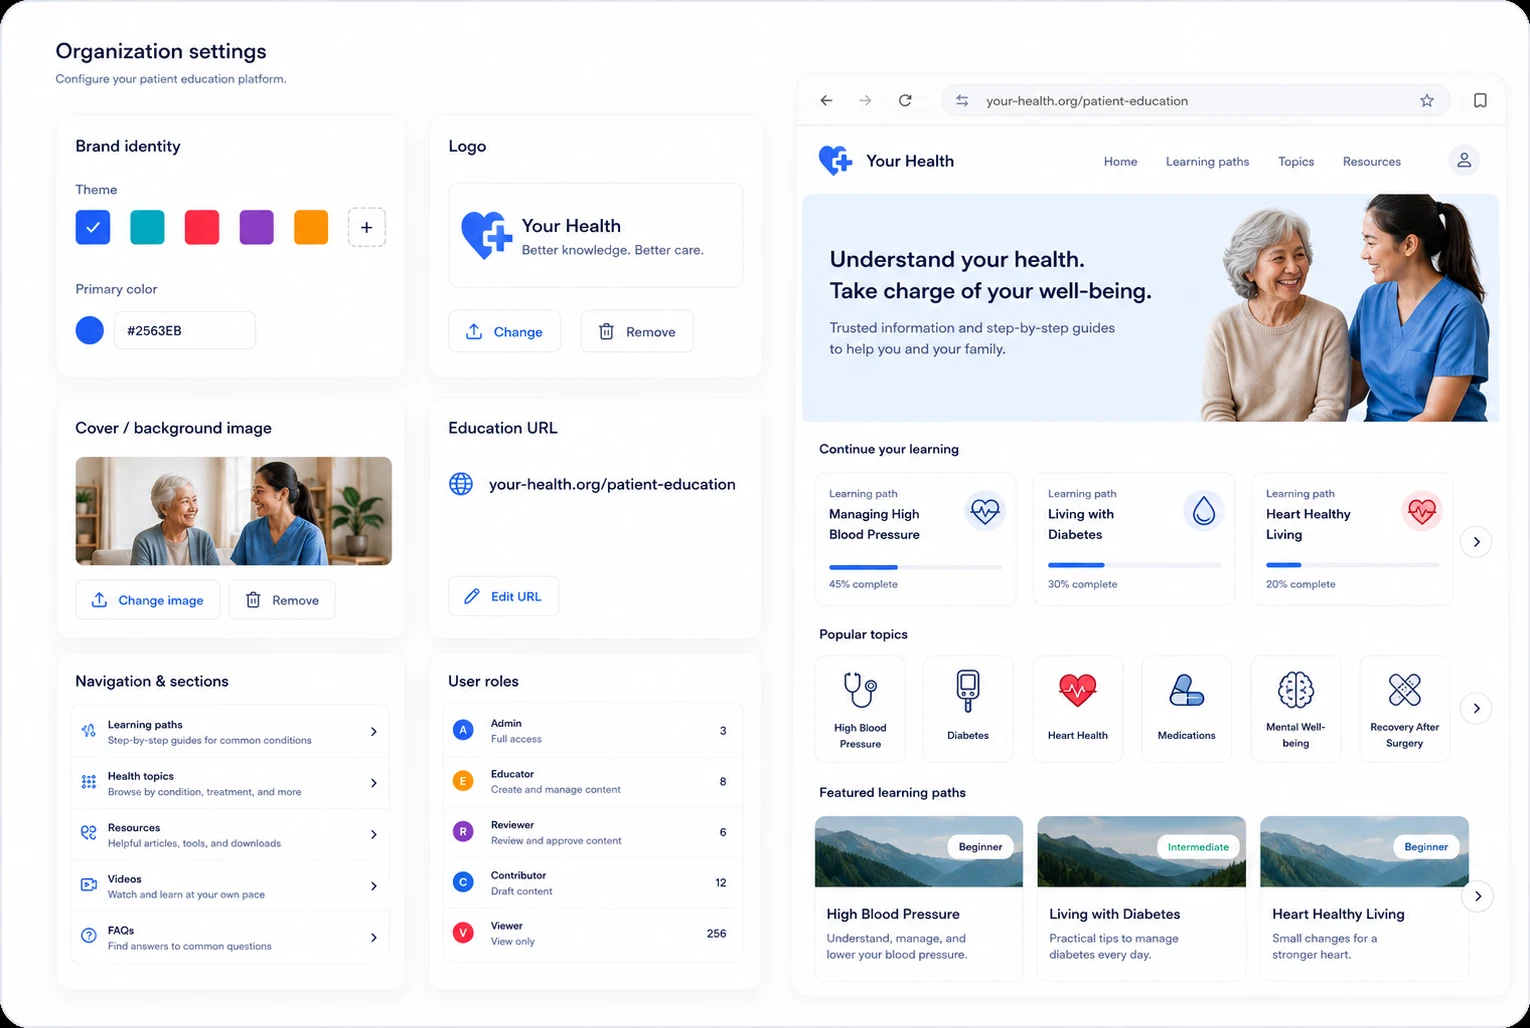The height and width of the screenshot is (1028, 1530).
Task: Expand the Videos navigation row
Action: pyautogui.click(x=230, y=886)
